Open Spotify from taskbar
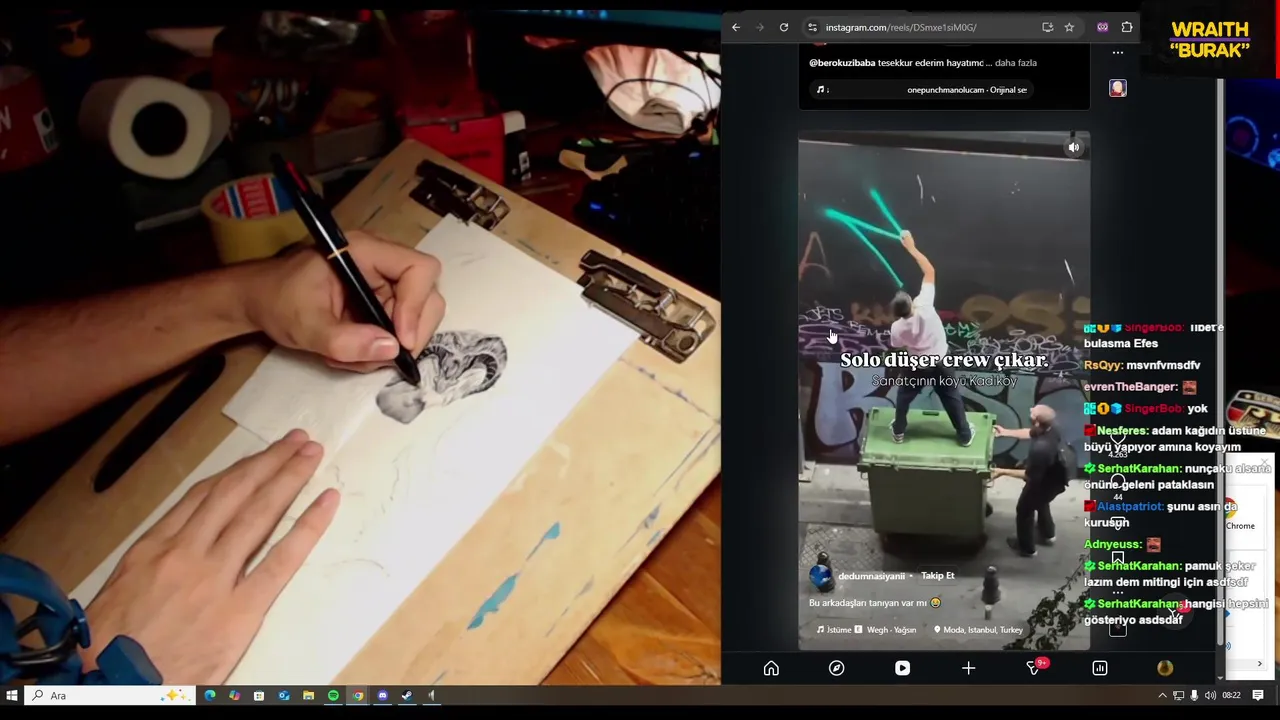The height and width of the screenshot is (720, 1280). 333,695
